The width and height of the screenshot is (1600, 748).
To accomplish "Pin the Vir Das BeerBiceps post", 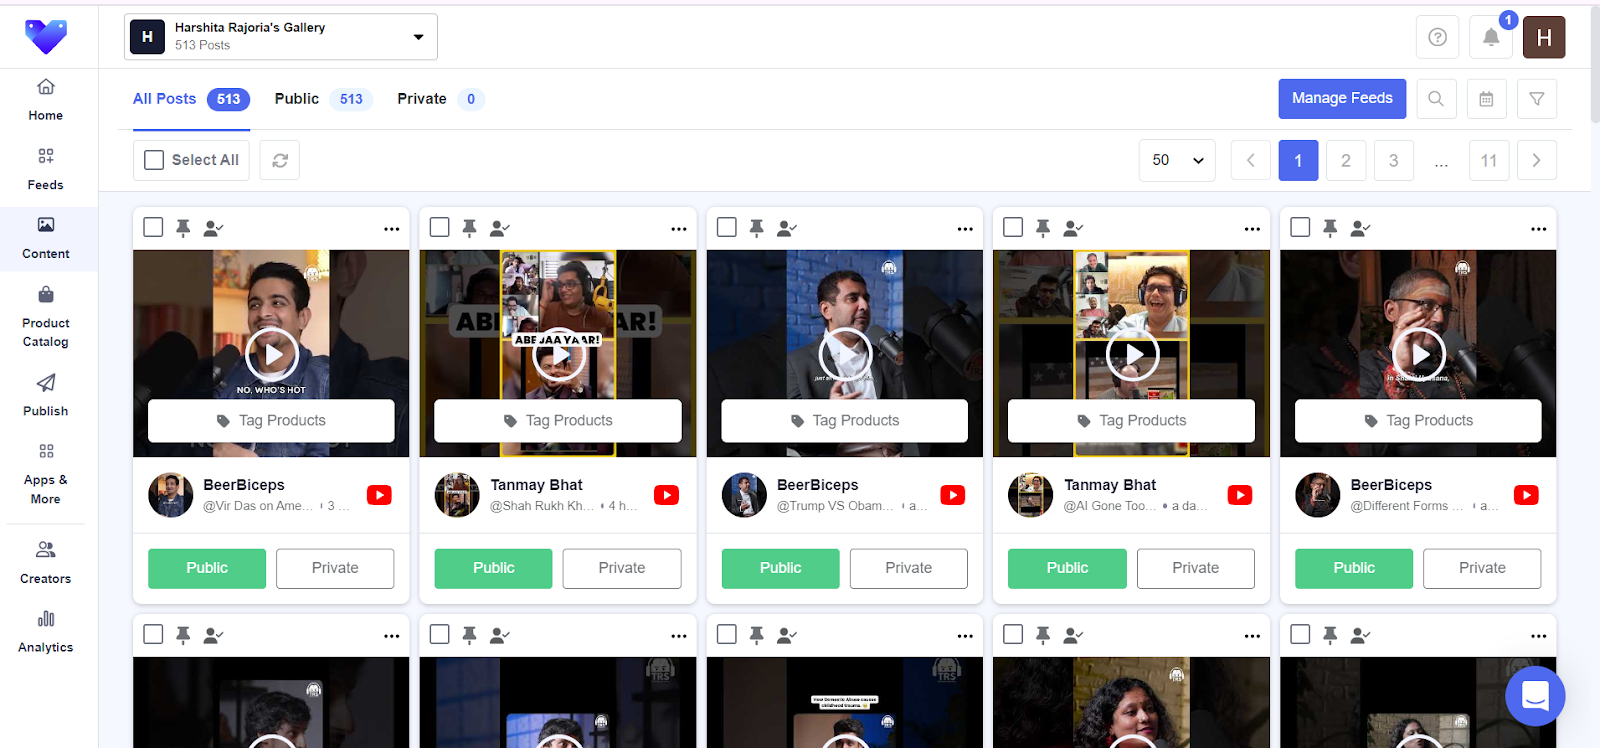I will tap(183, 228).
